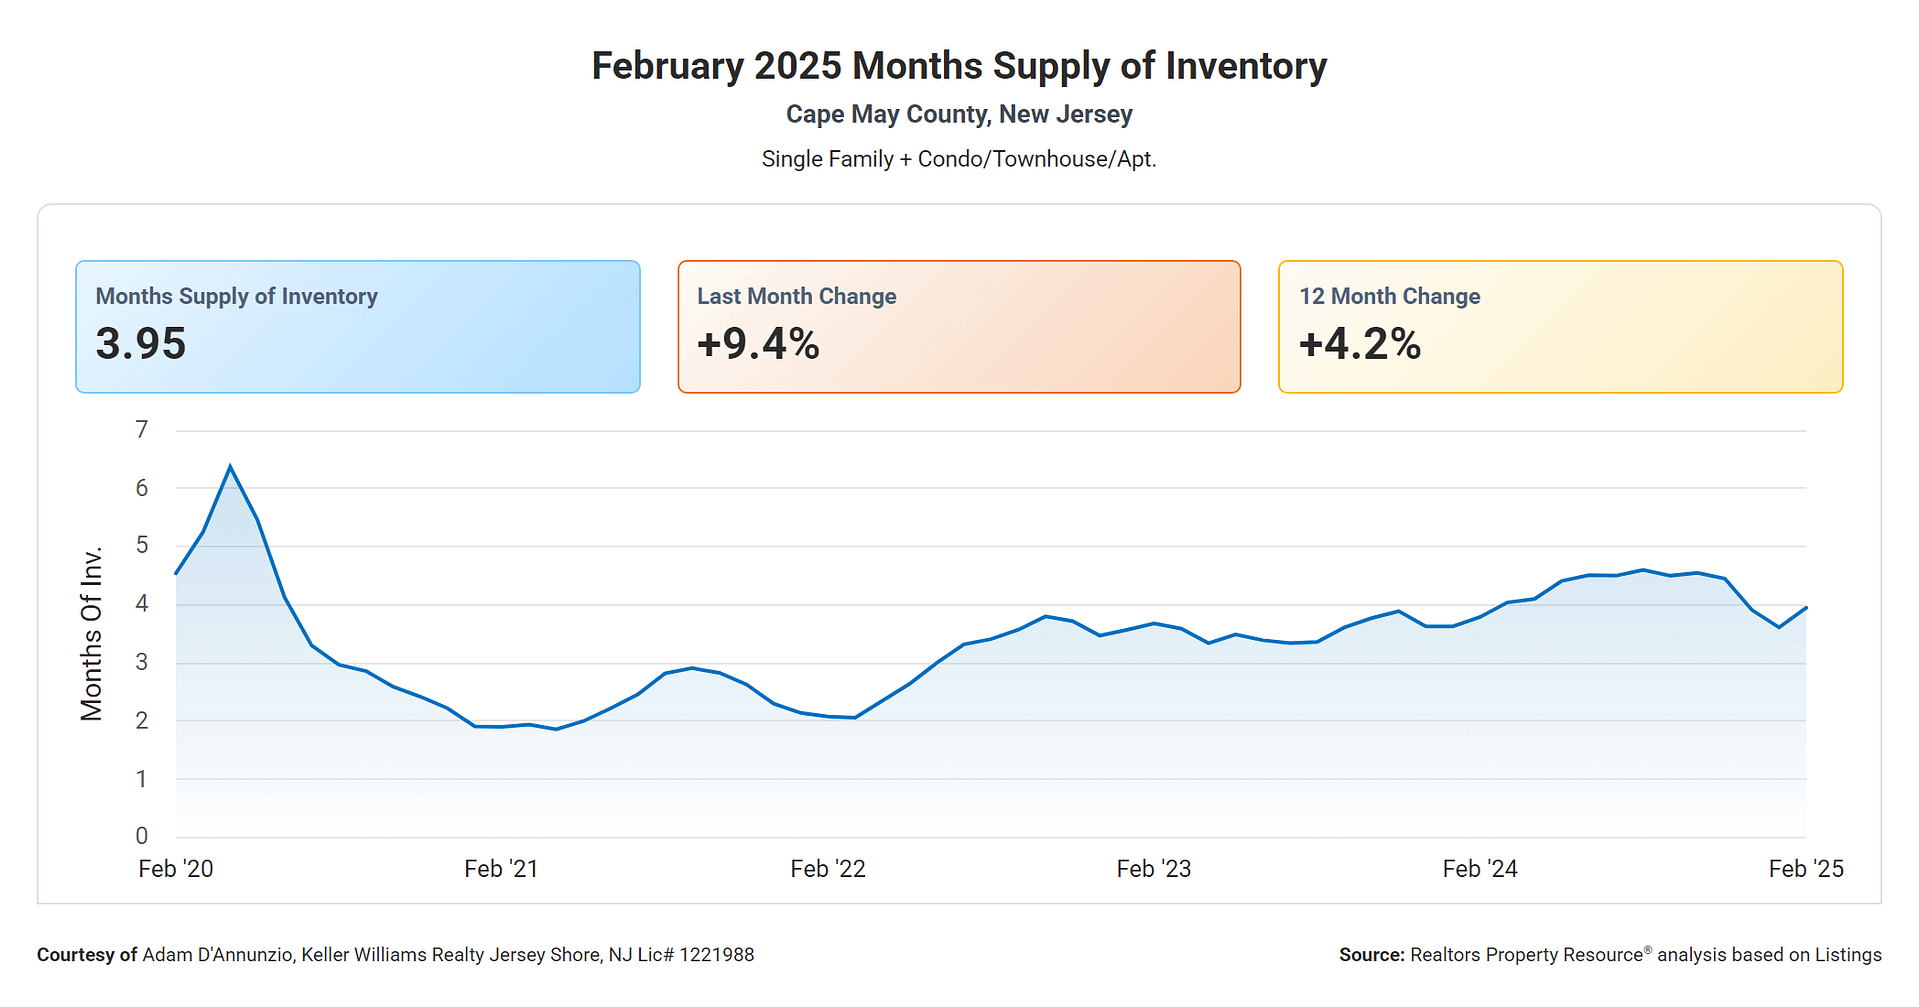Click the "Cape May County, New Jersey" subtitle
The image size is (1919, 1007).
click(x=958, y=114)
